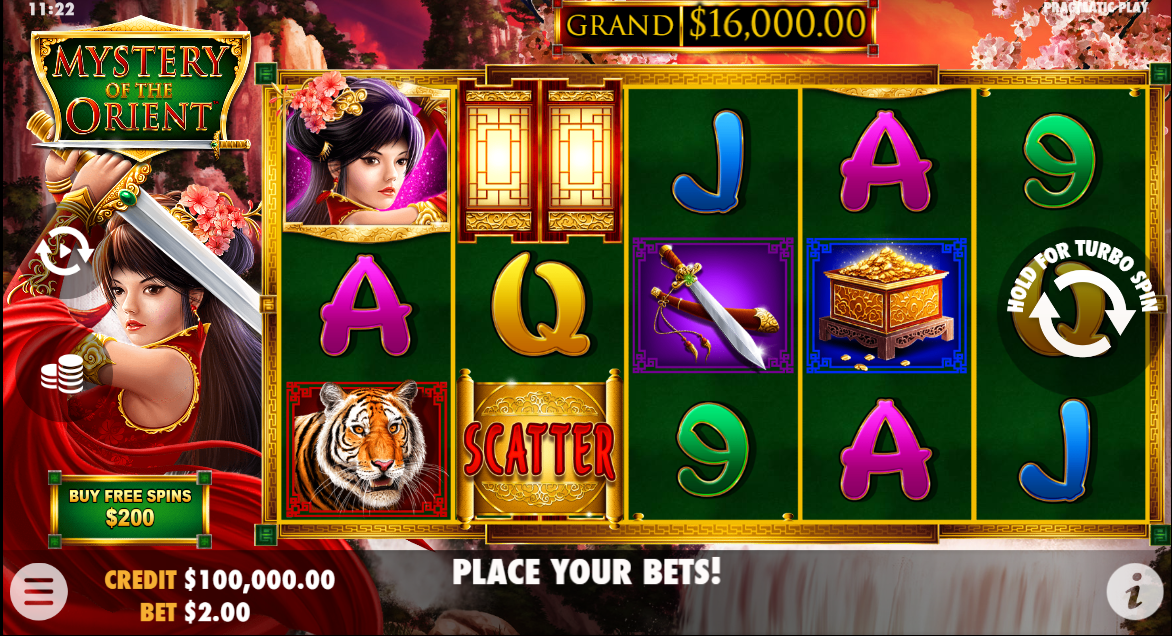The height and width of the screenshot is (636, 1172).
Task: Click the gold treasure chest symbol
Action: click(886, 306)
